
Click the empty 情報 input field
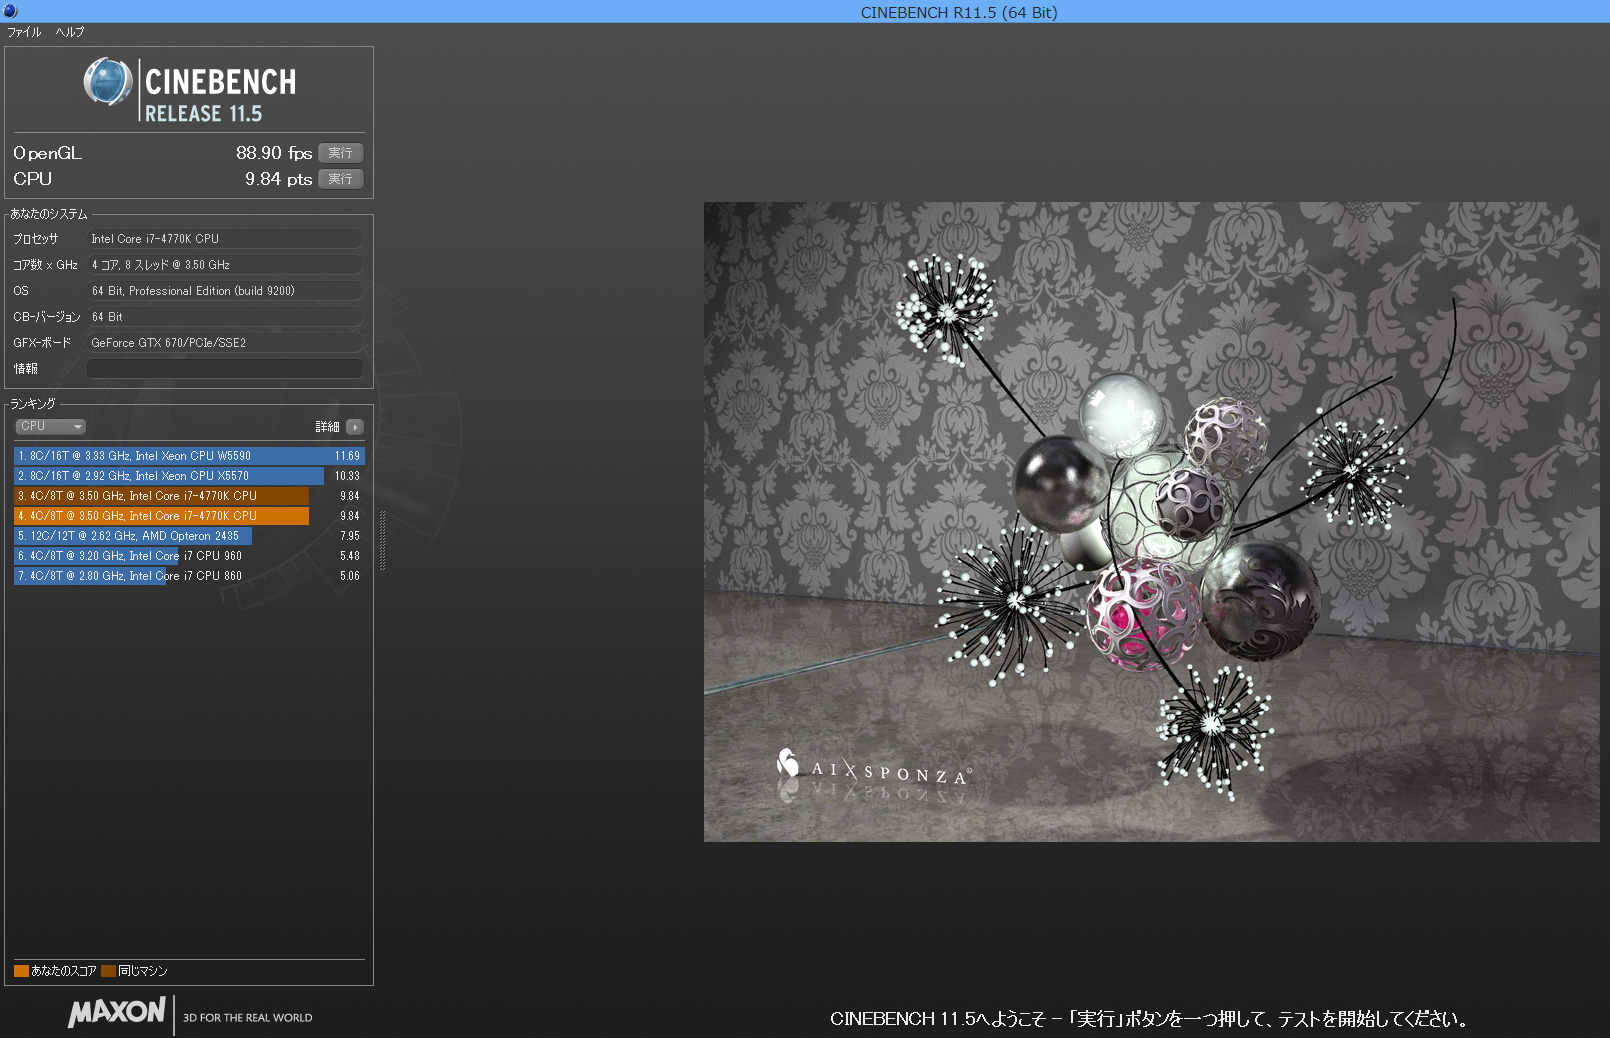click(x=225, y=369)
